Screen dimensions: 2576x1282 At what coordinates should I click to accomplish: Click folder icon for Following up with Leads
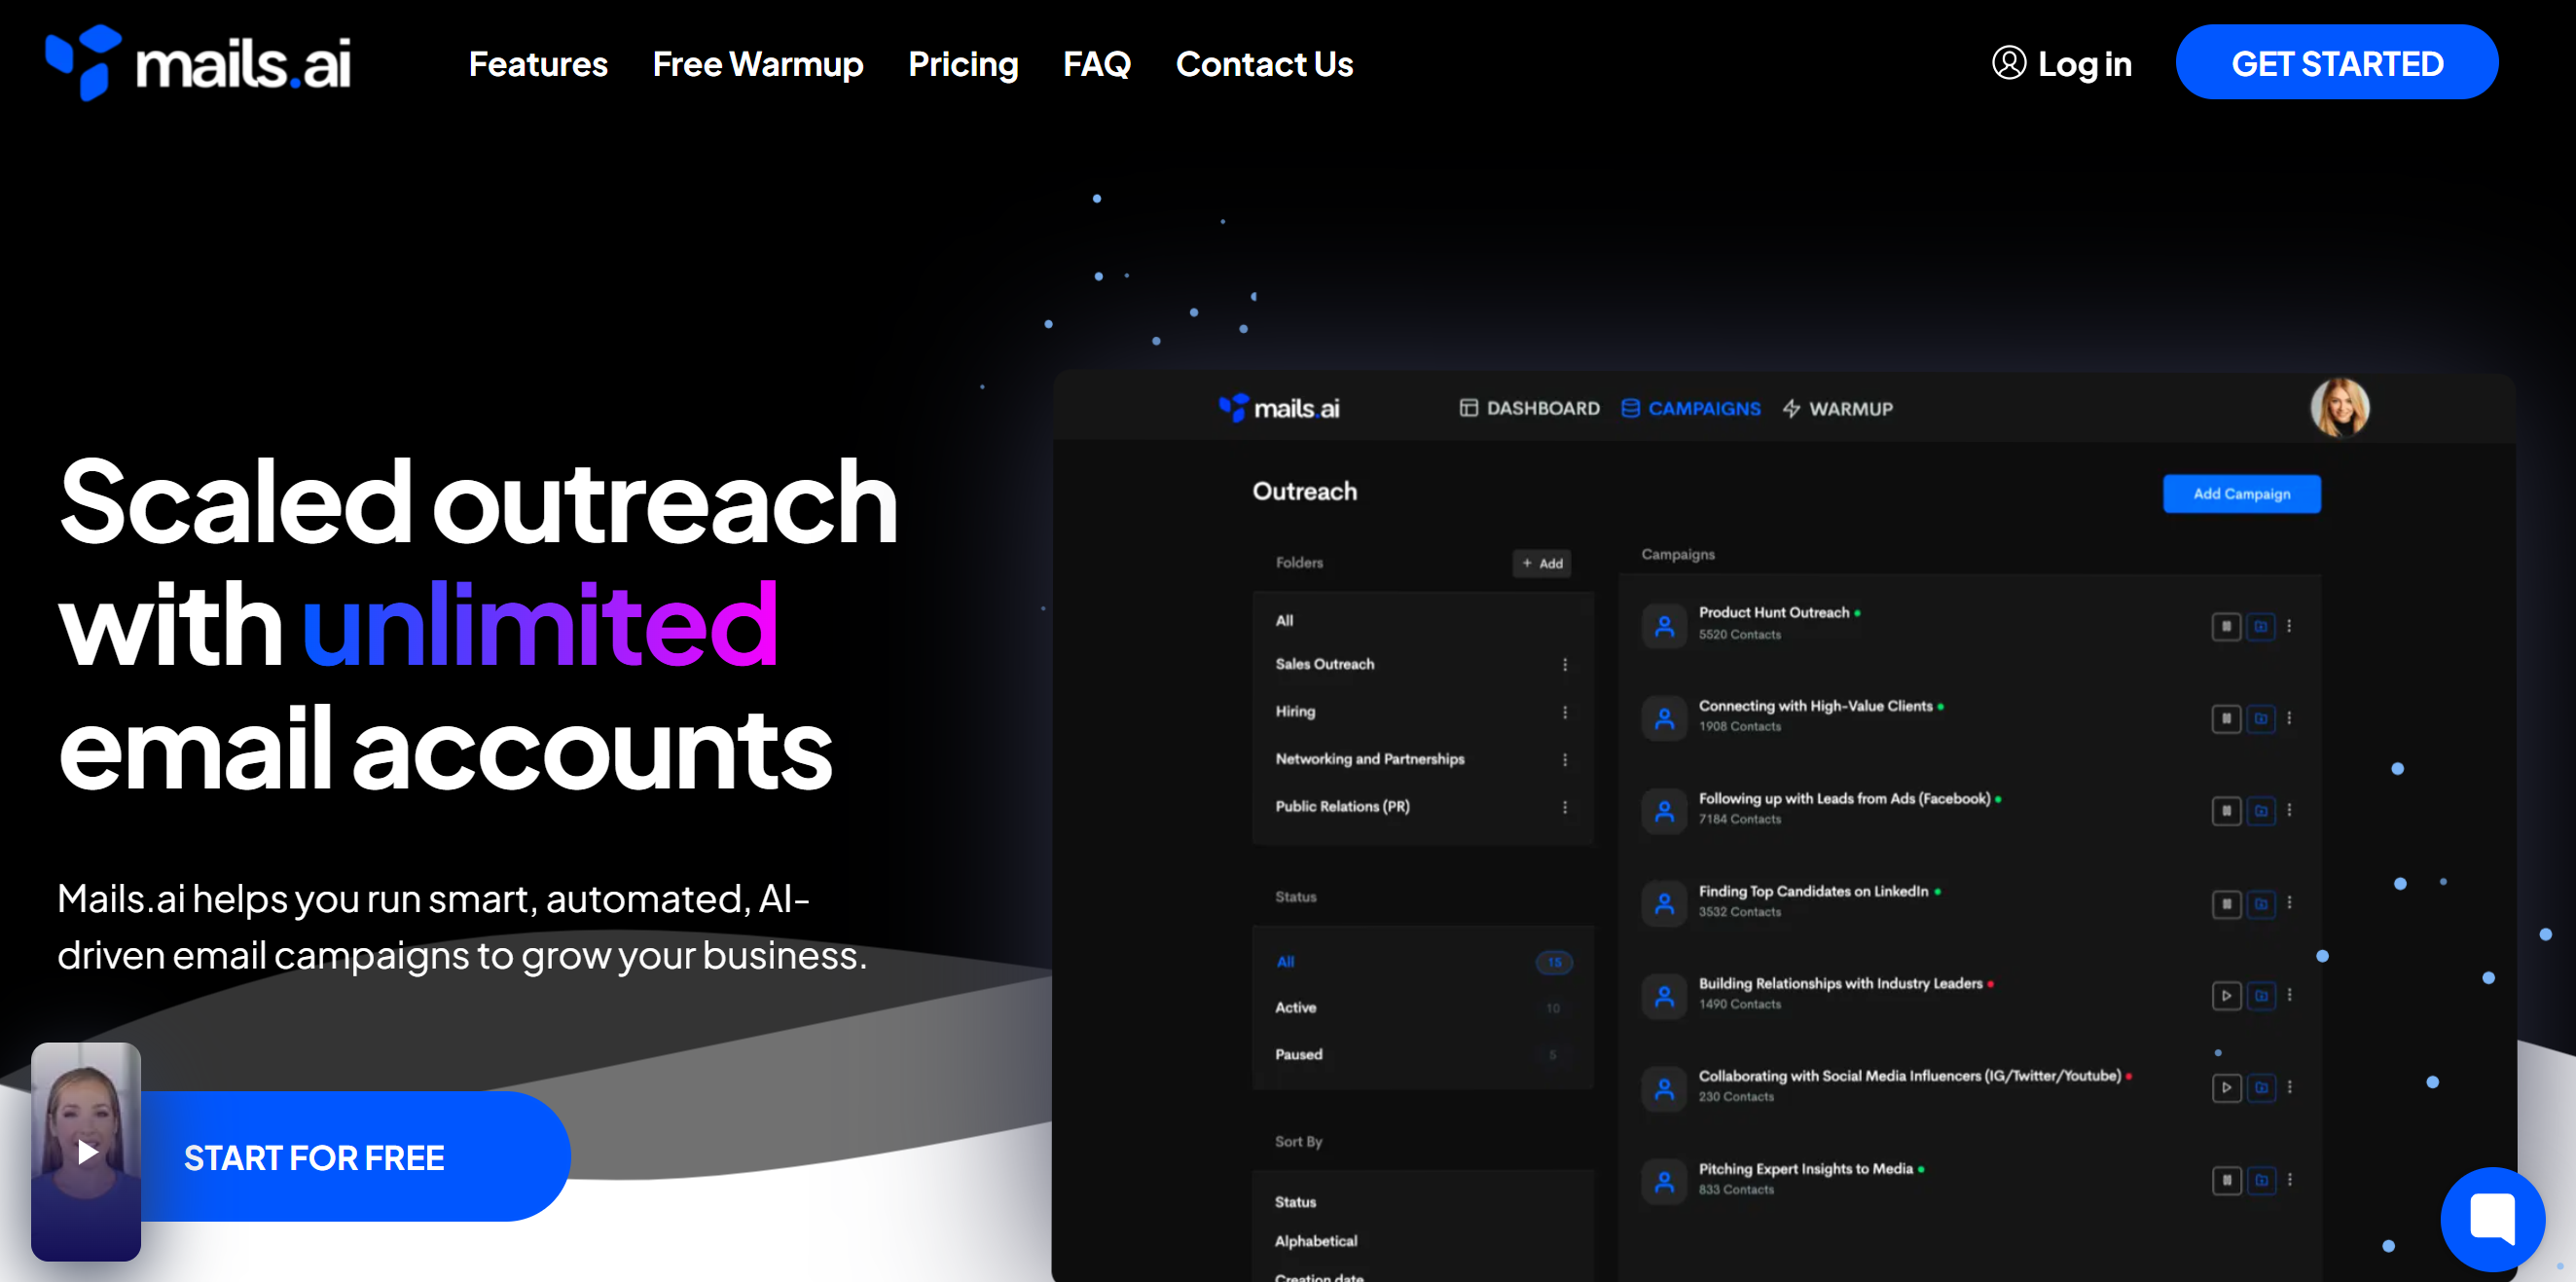2261,810
